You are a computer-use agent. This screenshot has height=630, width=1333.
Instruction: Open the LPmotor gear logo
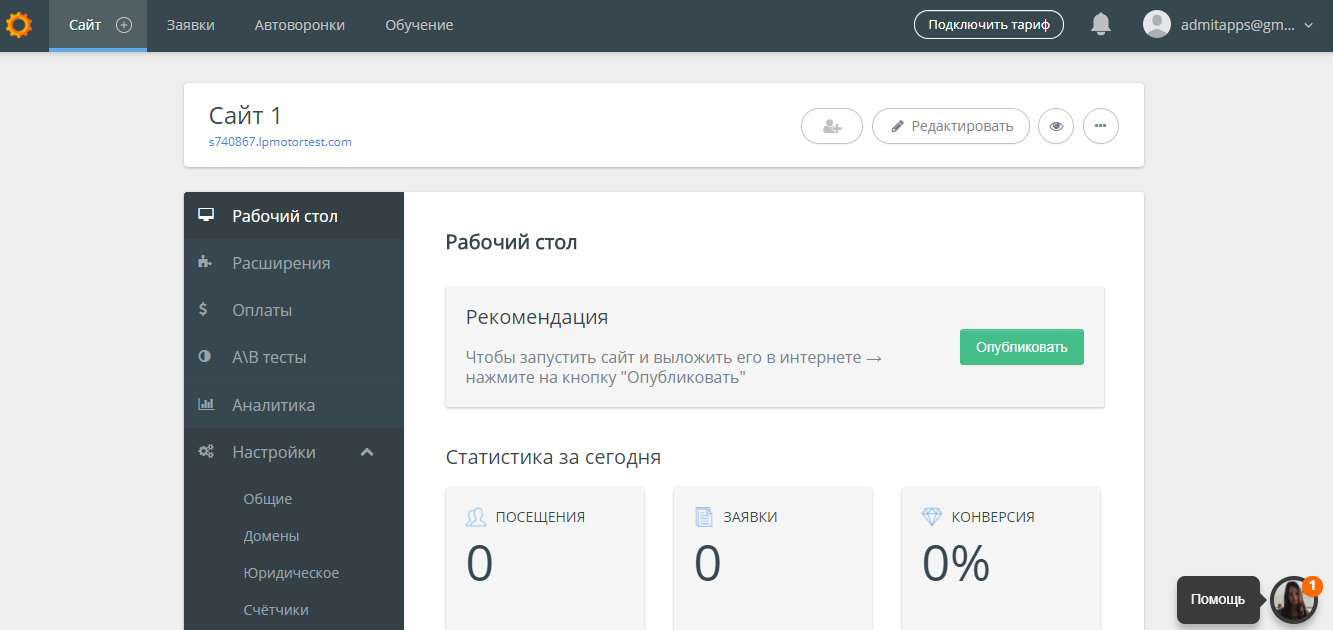18,25
